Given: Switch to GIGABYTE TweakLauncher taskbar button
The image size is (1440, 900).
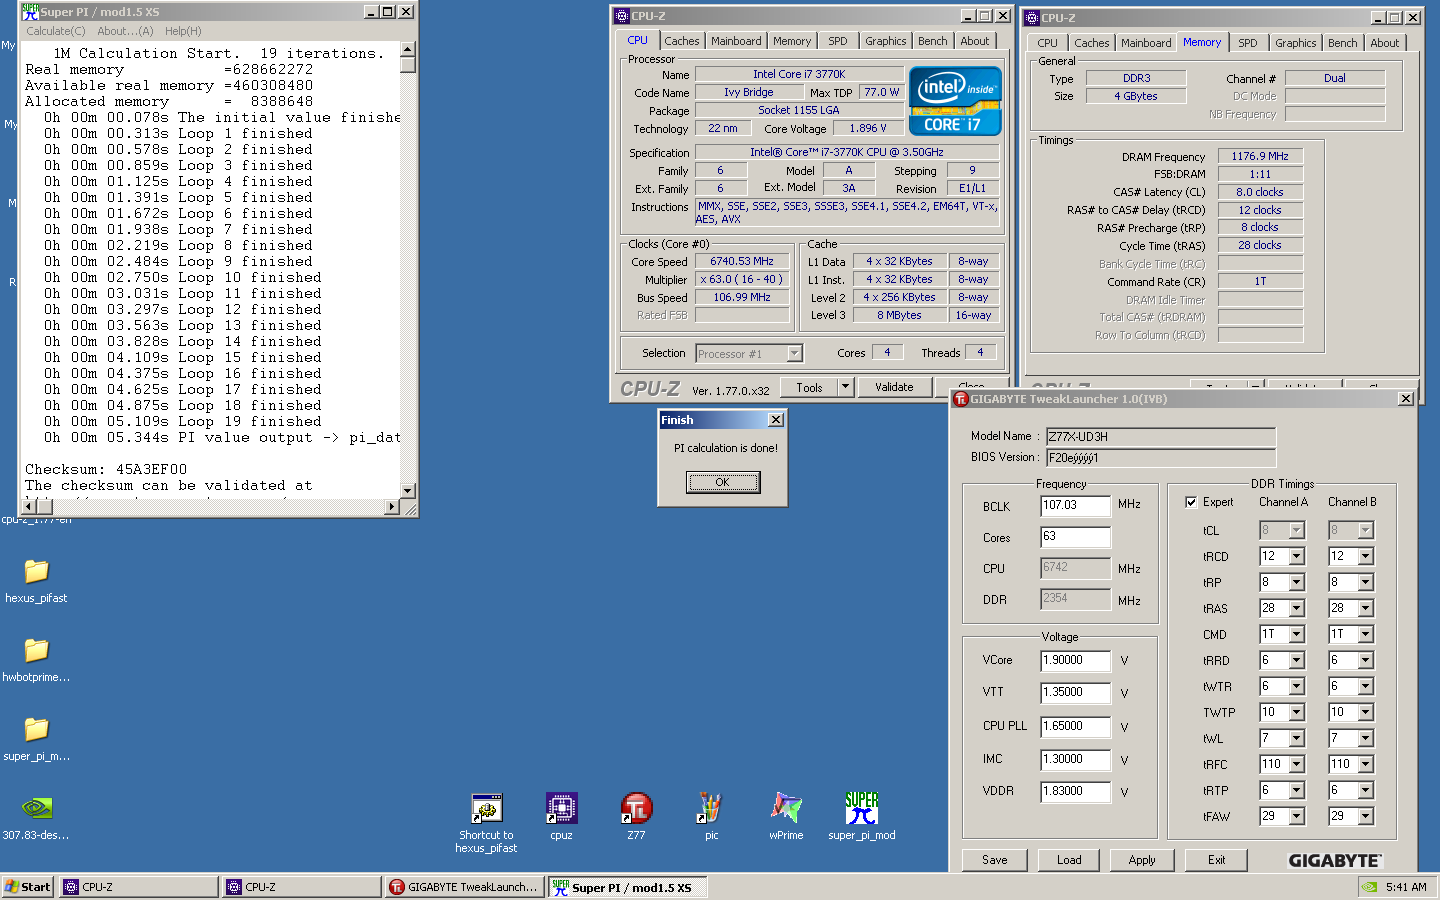Looking at the screenshot, I should [464, 887].
